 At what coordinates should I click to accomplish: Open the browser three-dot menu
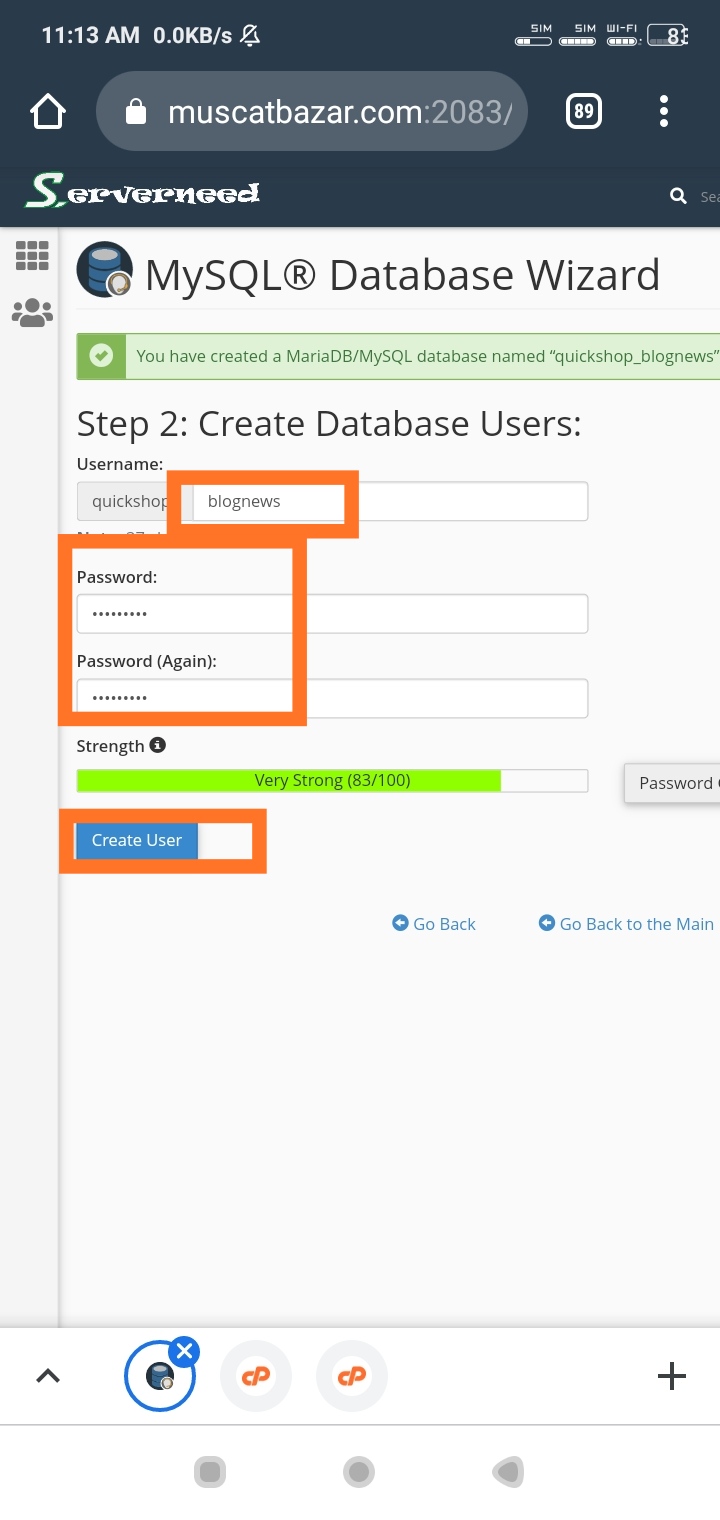(x=663, y=111)
